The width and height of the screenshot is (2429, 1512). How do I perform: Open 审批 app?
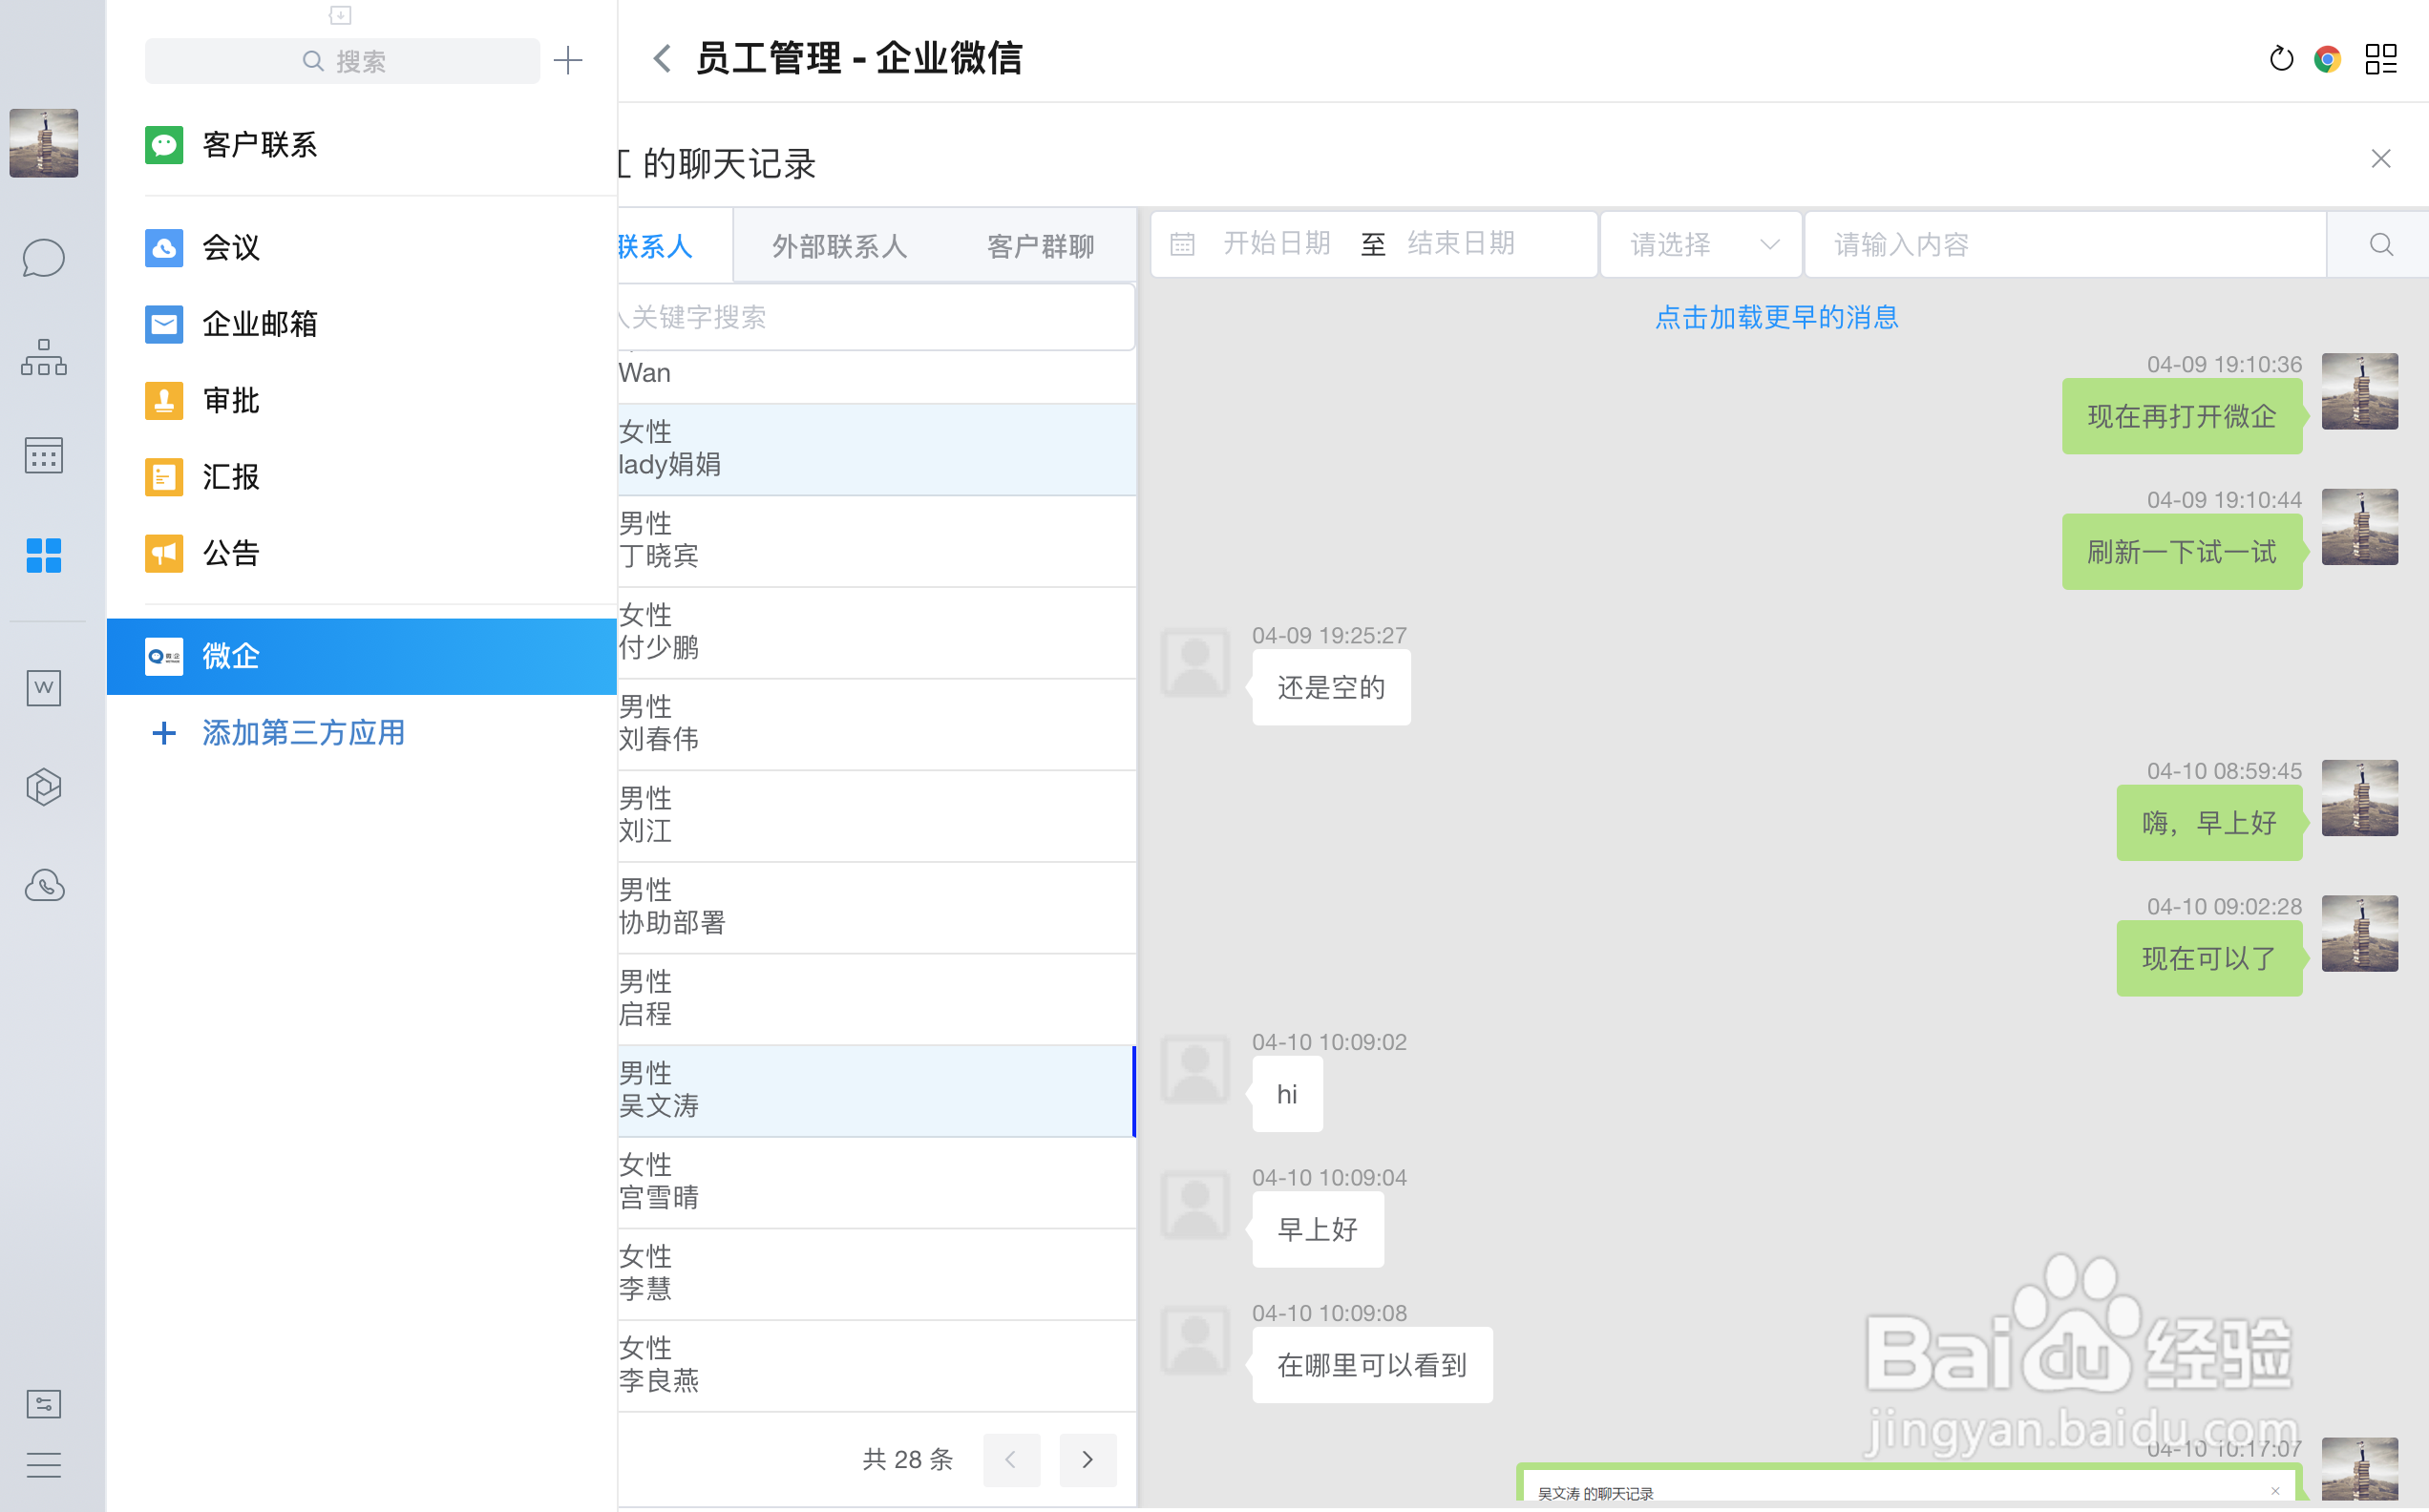pos(361,400)
